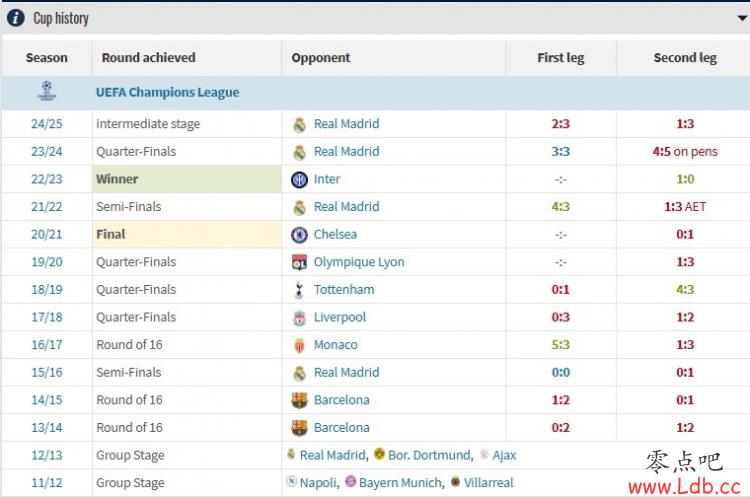Click the Tottenham crest icon
The image size is (750, 497).
(299, 290)
